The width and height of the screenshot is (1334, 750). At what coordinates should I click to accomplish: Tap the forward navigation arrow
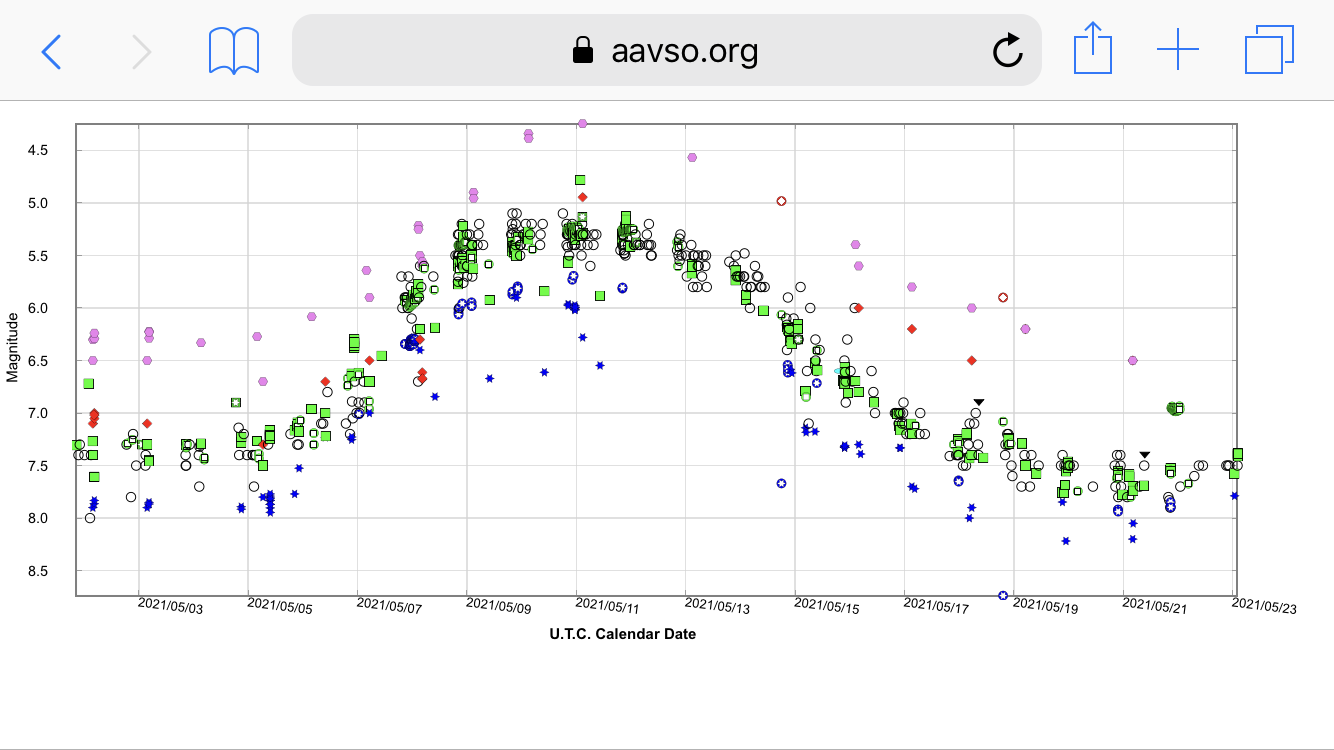pyautogui.click(x=142, y=50)
